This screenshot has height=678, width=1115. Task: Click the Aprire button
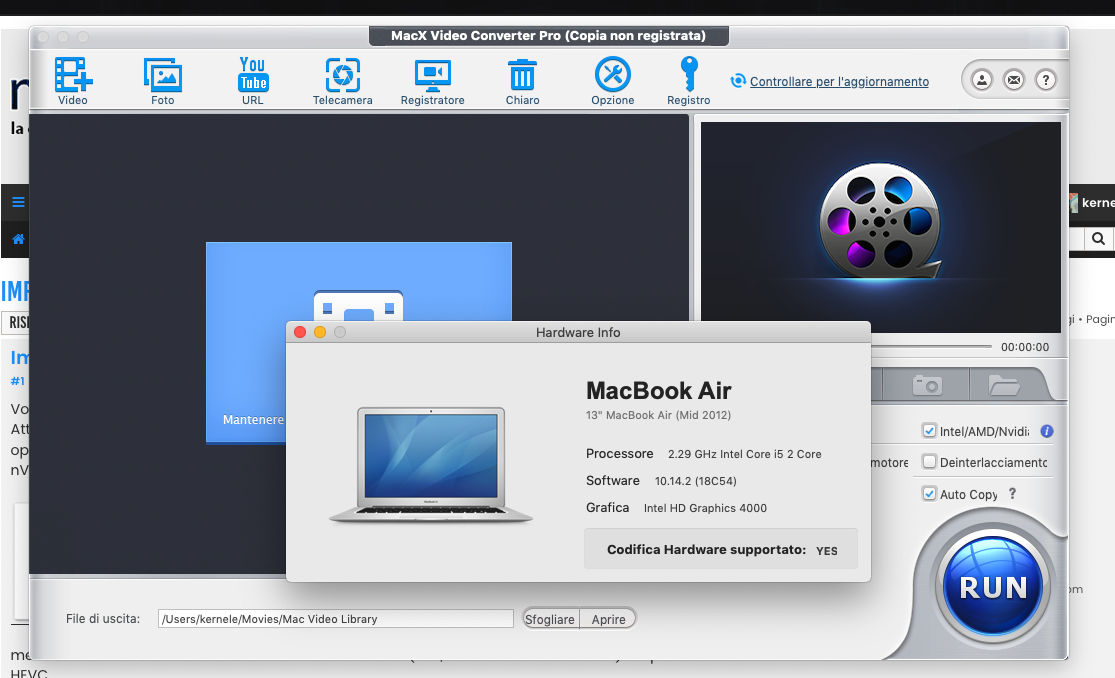[608, 619]
